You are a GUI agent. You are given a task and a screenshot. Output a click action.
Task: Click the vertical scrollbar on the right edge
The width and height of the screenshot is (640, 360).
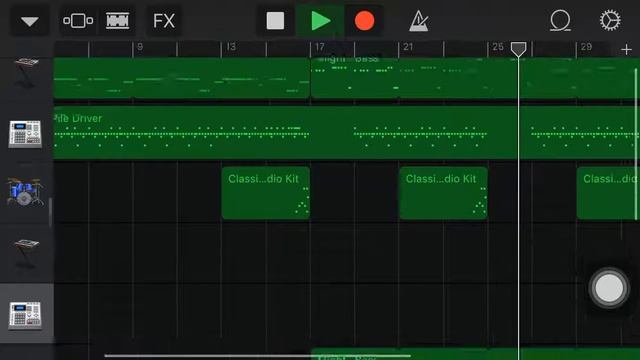point(636,145)
